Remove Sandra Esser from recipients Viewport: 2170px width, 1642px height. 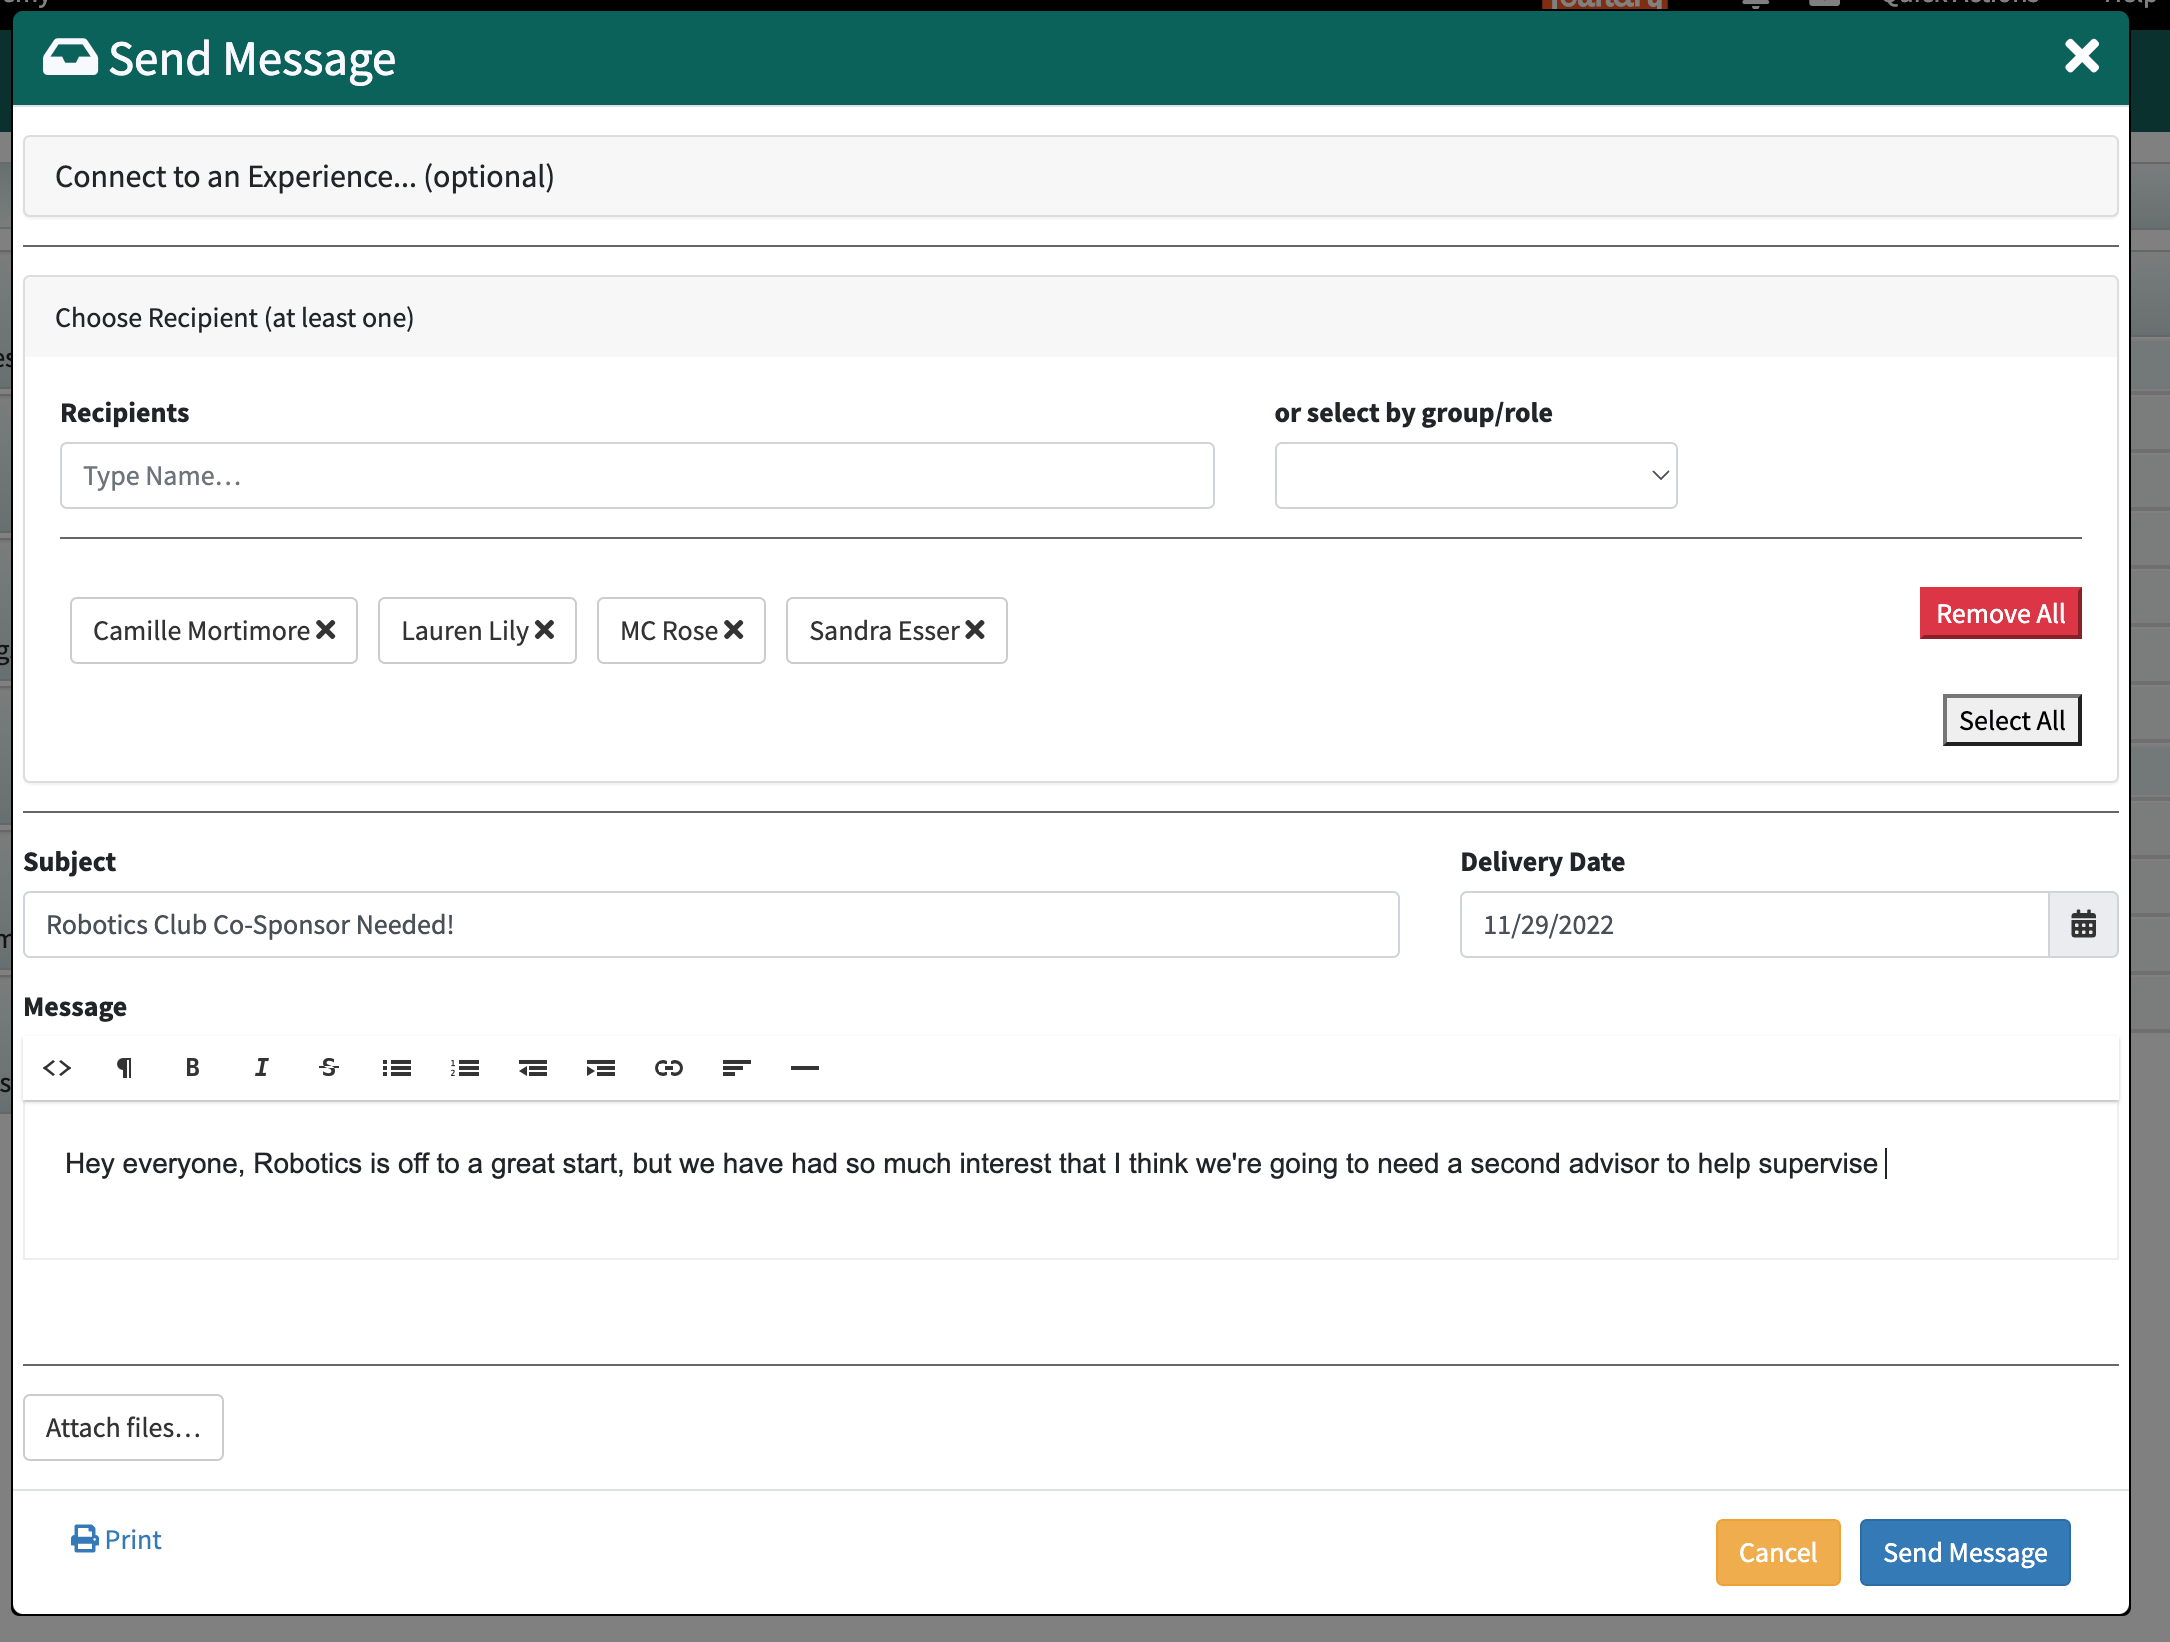pyautogui.click(x=975, y=630)
